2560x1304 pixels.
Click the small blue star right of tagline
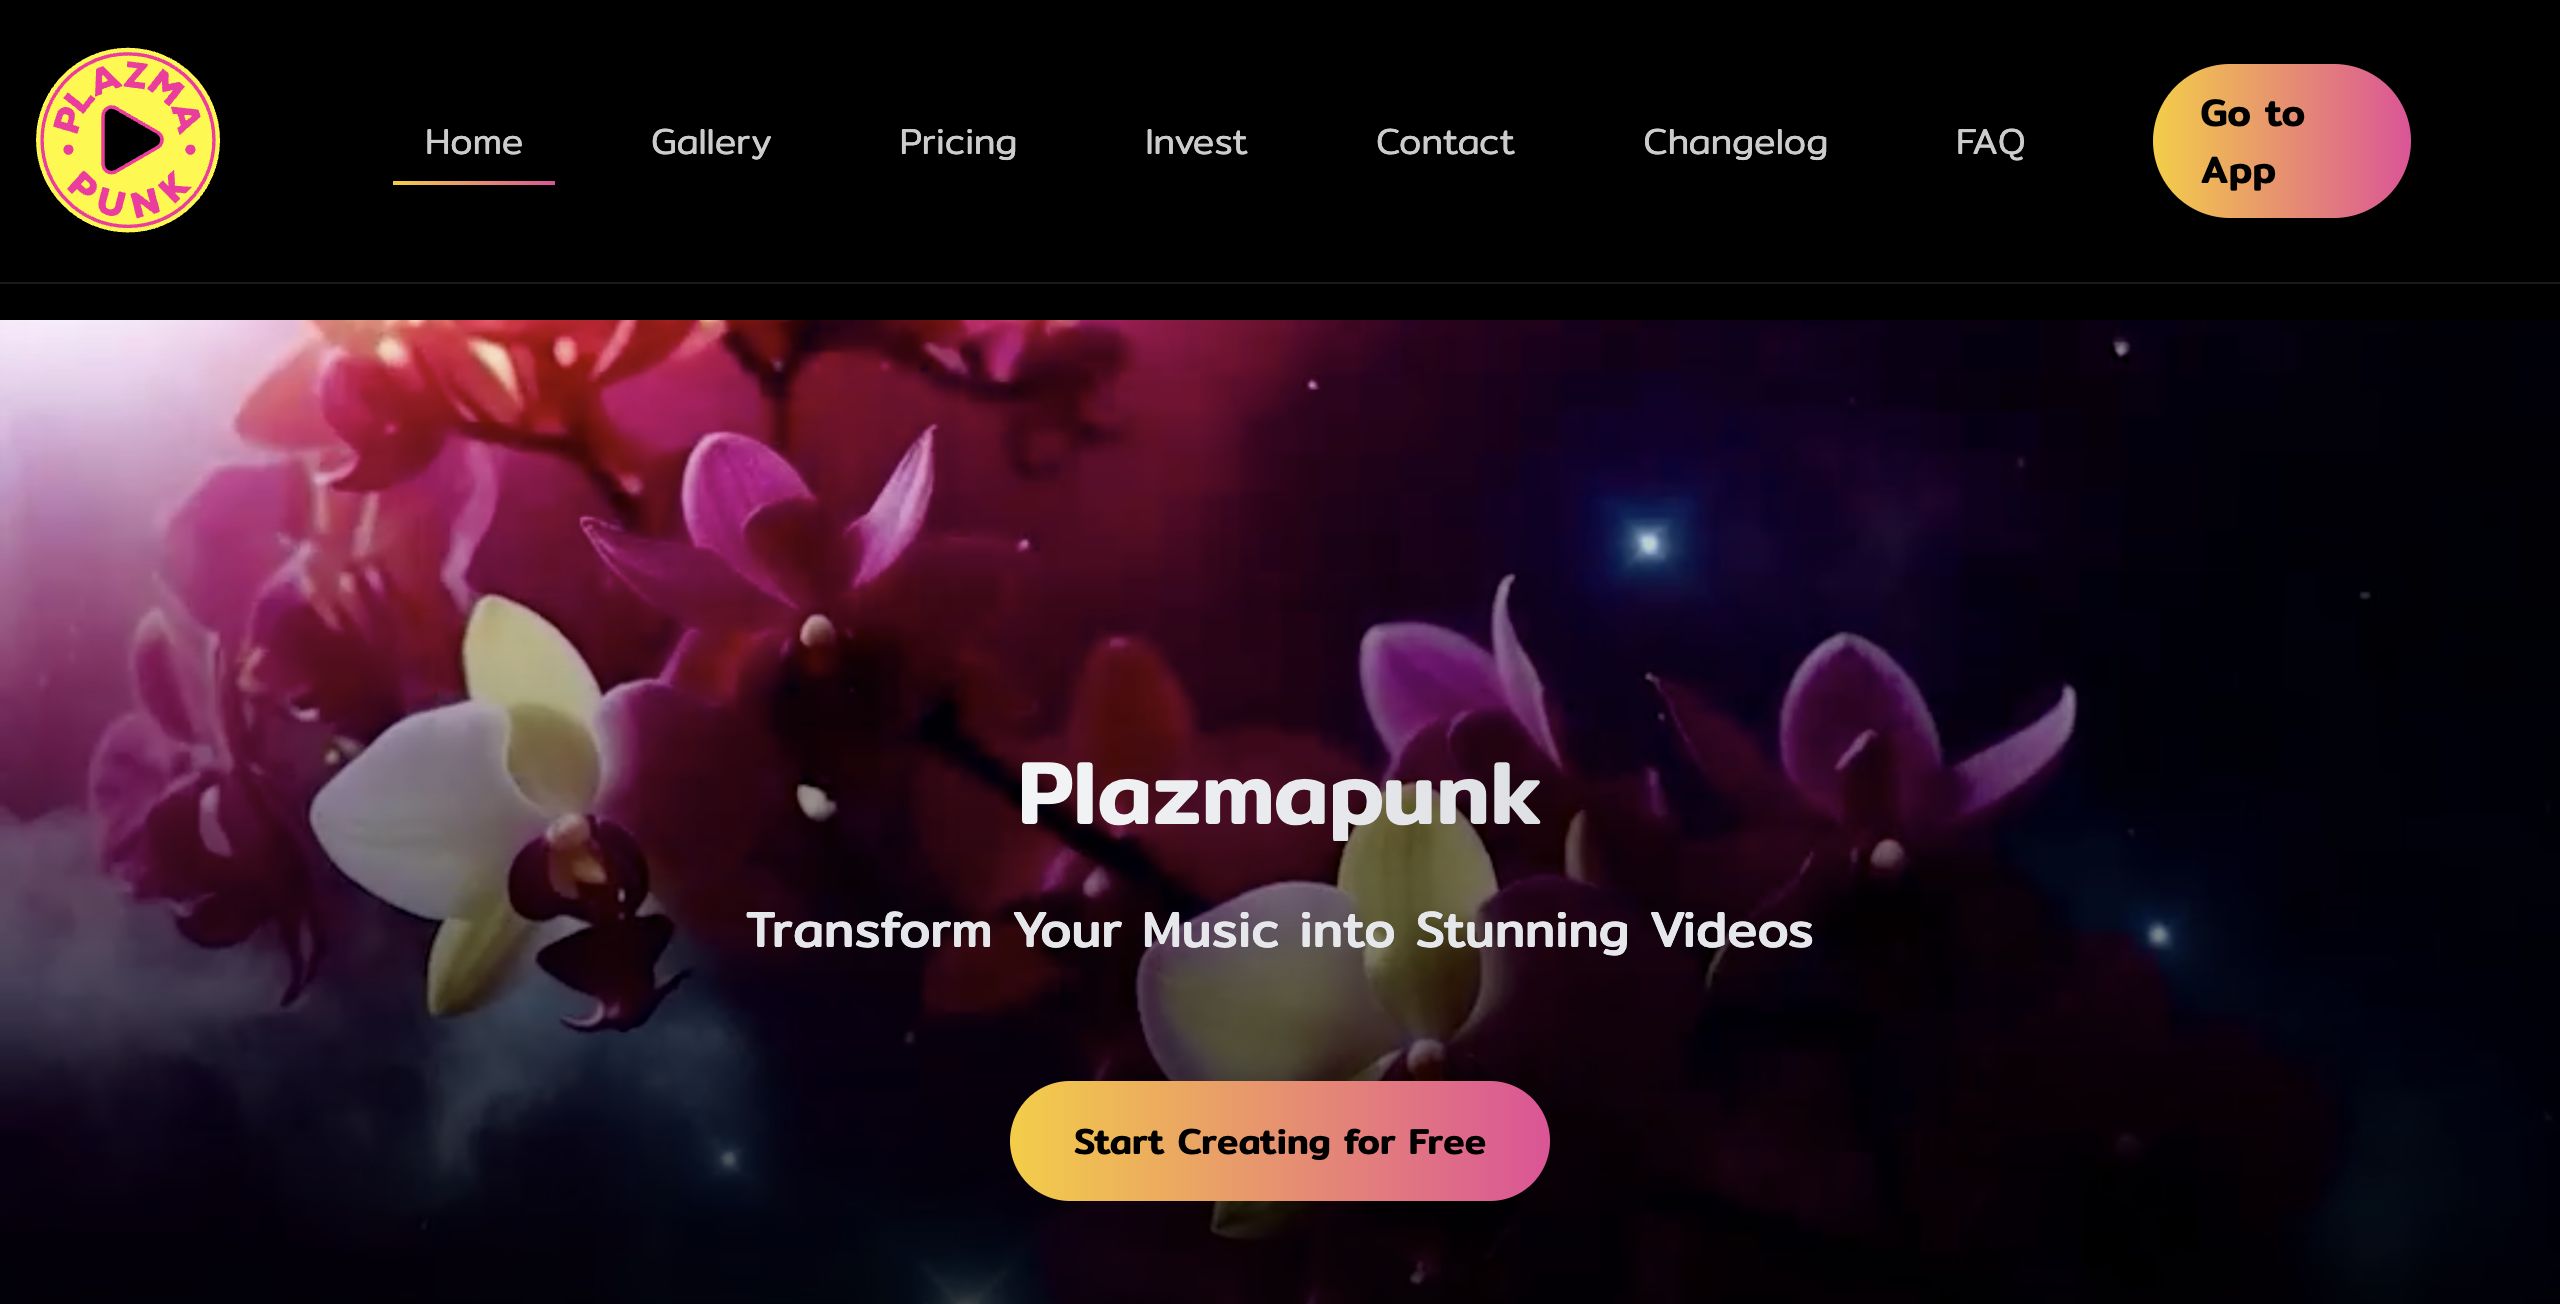2158,935
